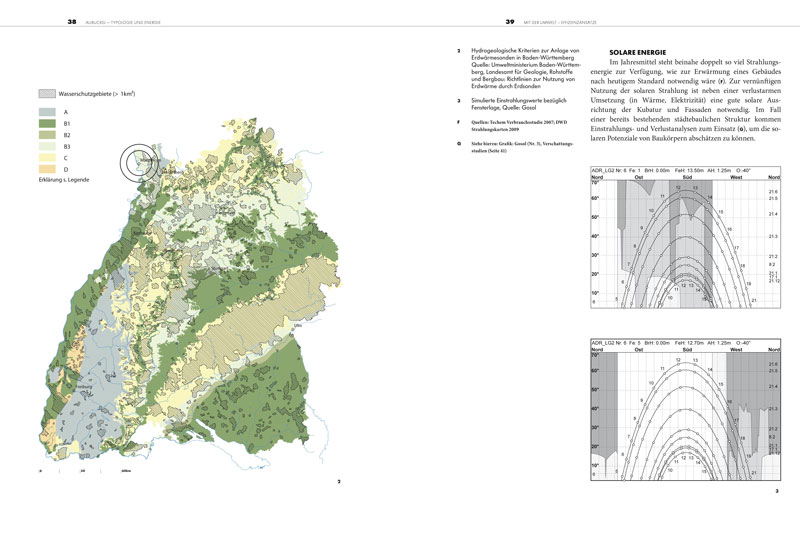The image size is (800, 533).
Task: Click the hatched Wasserschutzgebiete legend swatch
Action: 45,93
